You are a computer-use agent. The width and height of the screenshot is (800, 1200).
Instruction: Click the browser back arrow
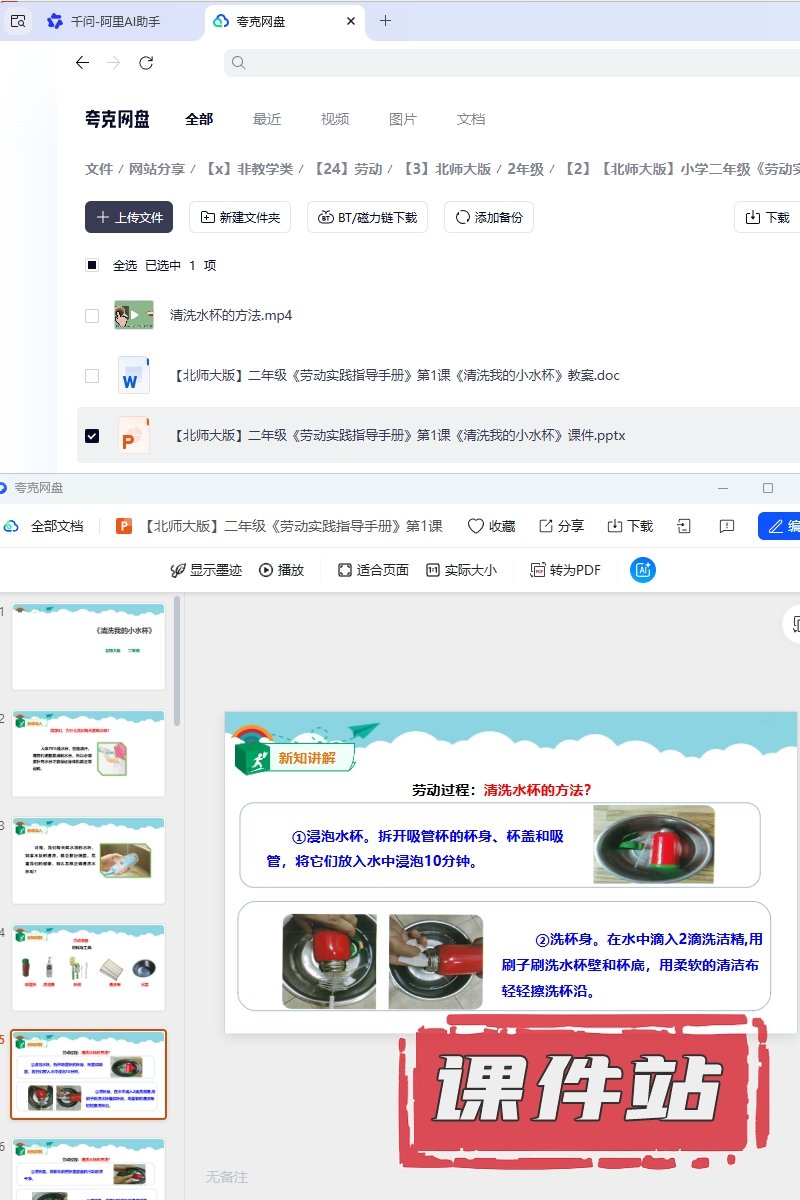point(82,63)
